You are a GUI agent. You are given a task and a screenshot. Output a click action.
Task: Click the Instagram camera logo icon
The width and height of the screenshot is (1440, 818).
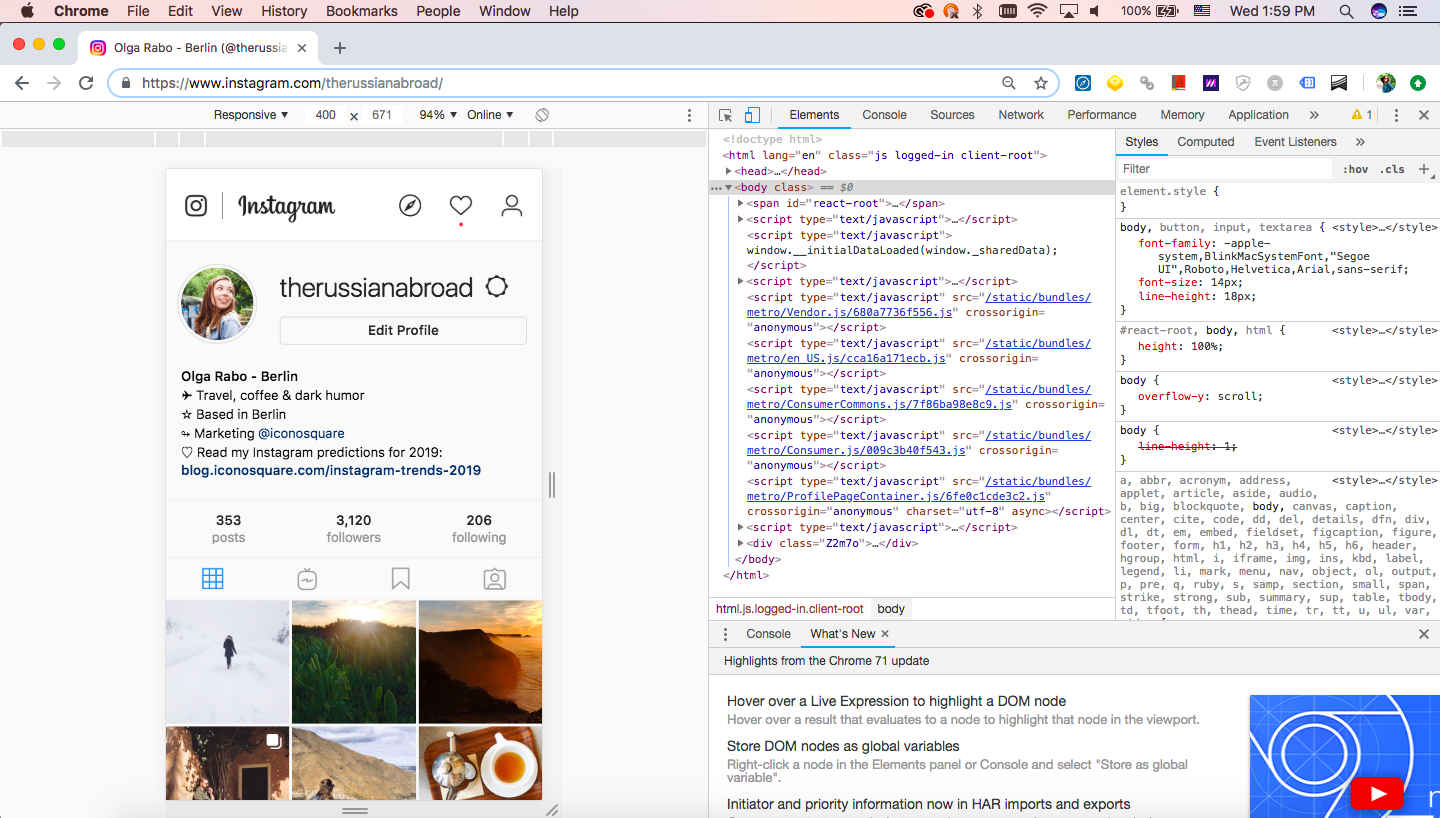(x=196, y=205)
